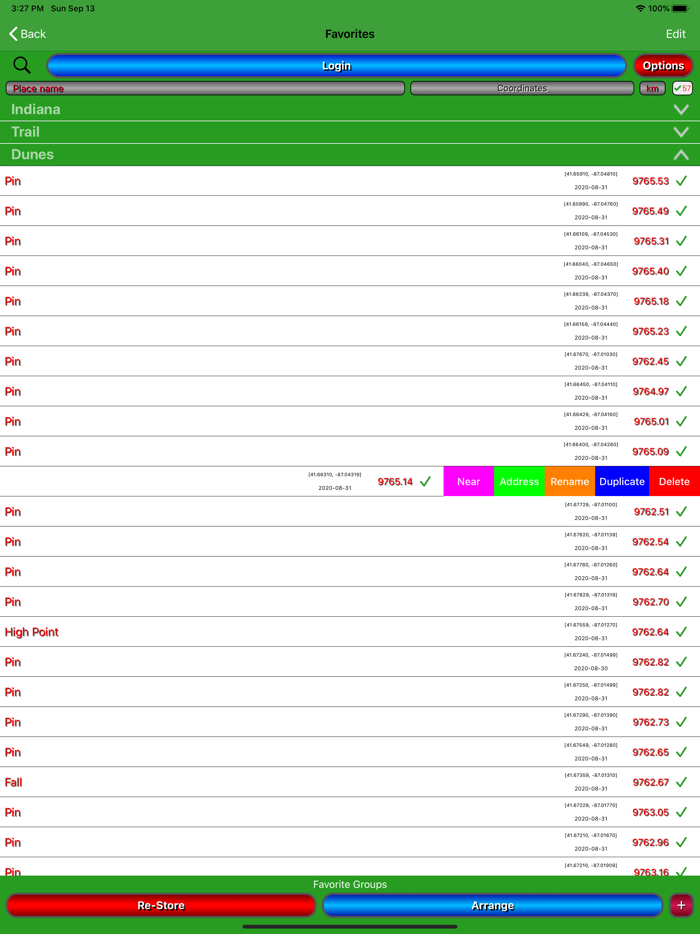Toggle the select-all 57 checkbox
700x934 pixels.
click(682, 88)
